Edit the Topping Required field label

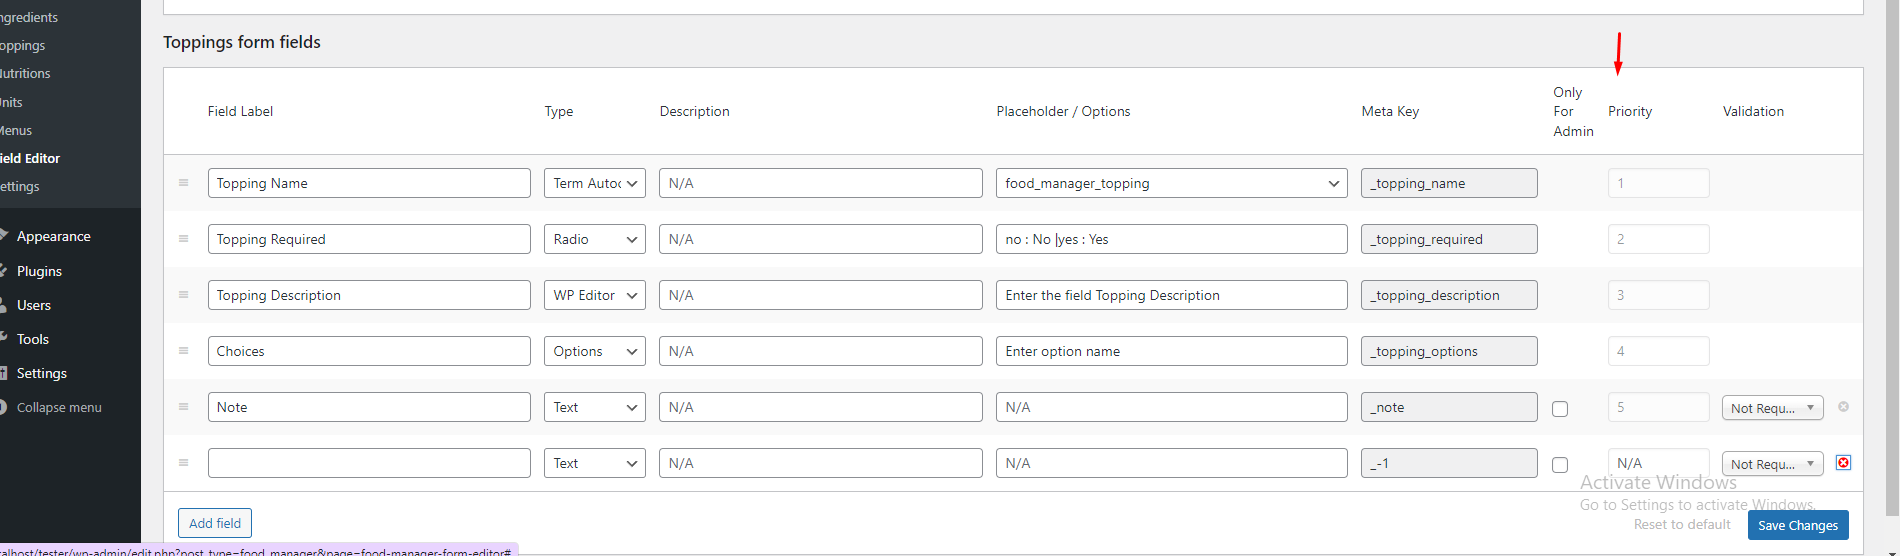pos(369,239)
